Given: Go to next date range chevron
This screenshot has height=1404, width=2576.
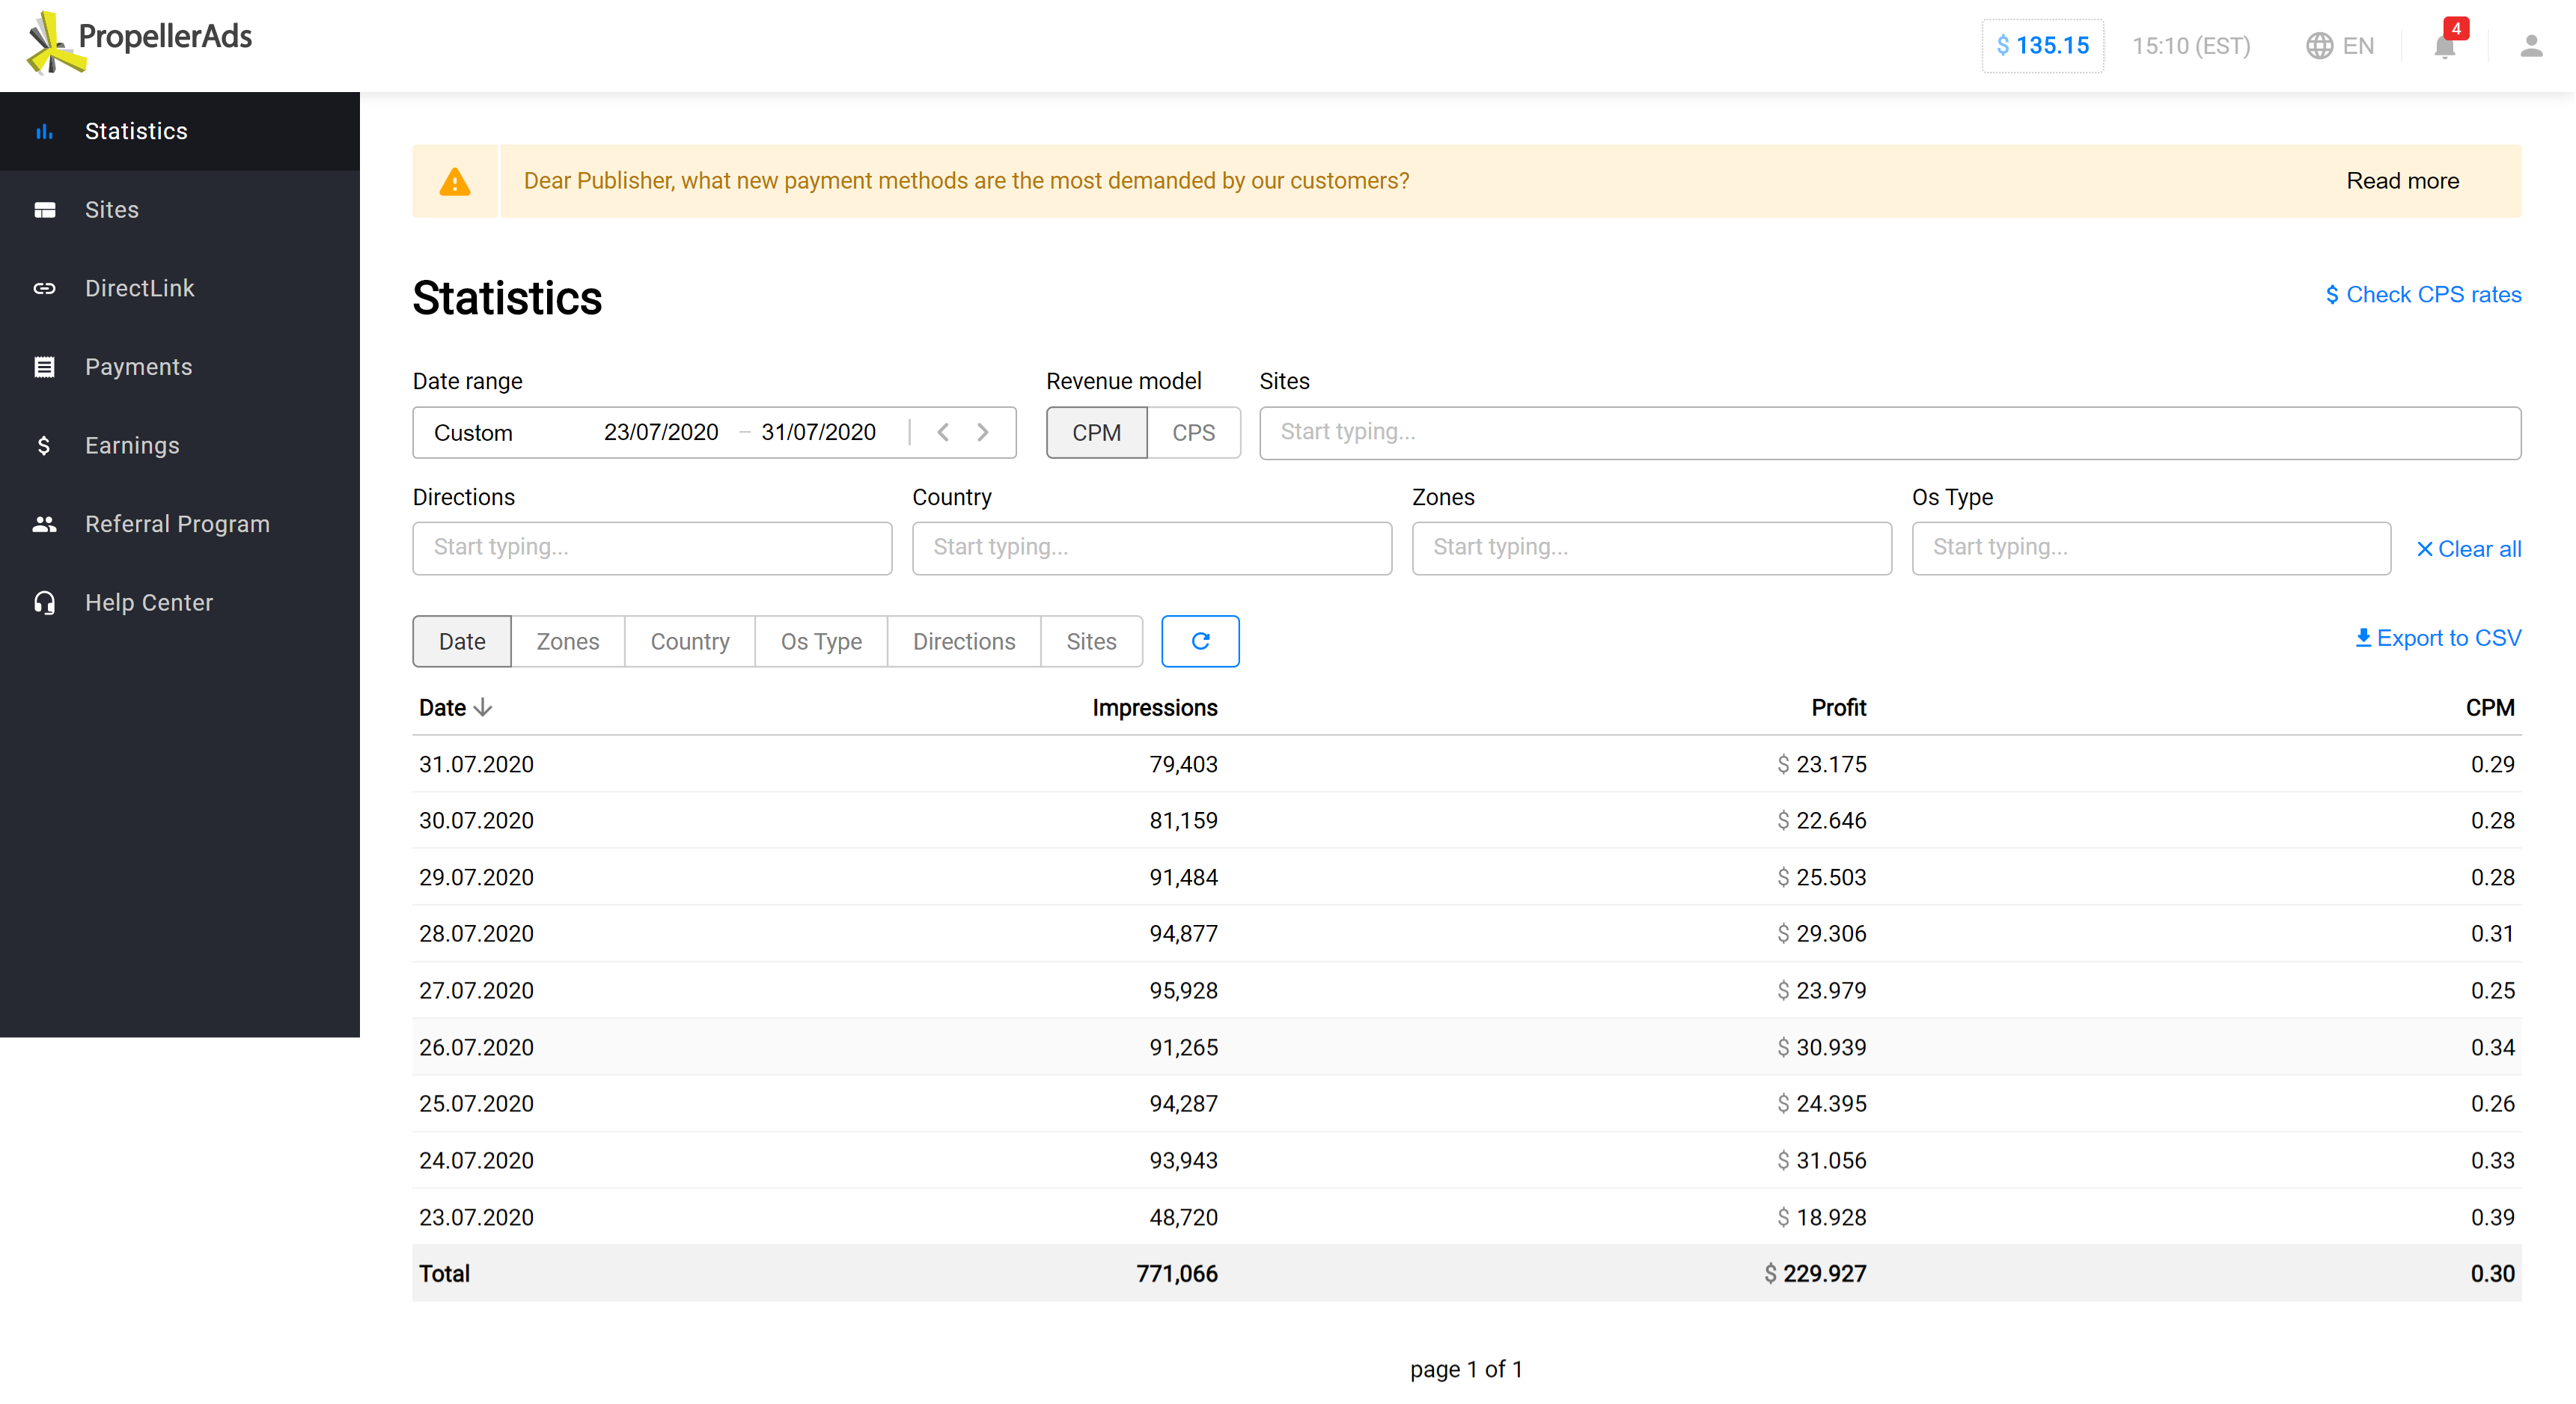Looking at the screenshot, I should [x=983, y=432].
